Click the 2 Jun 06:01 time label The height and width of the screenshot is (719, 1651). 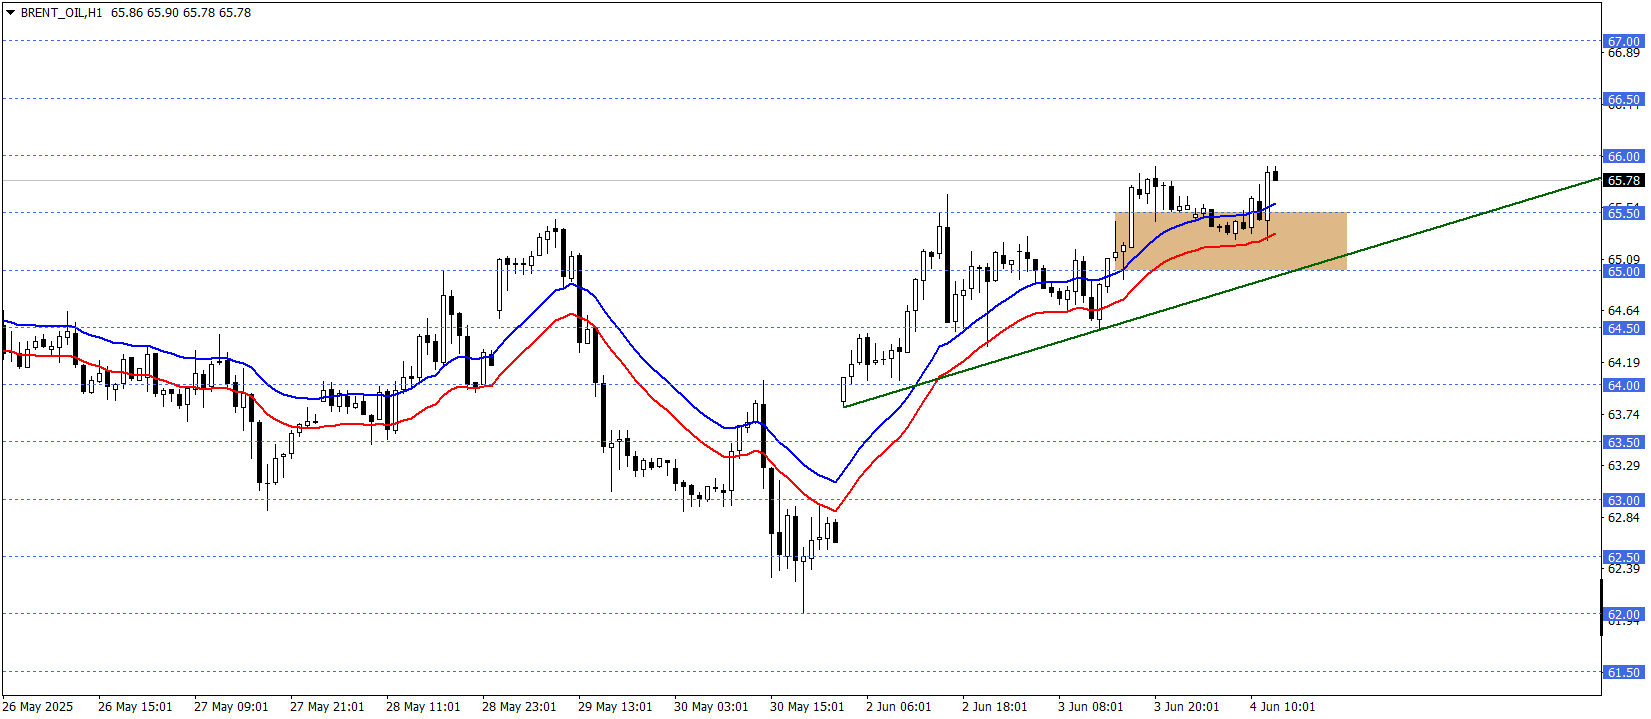tap(899, 706)
